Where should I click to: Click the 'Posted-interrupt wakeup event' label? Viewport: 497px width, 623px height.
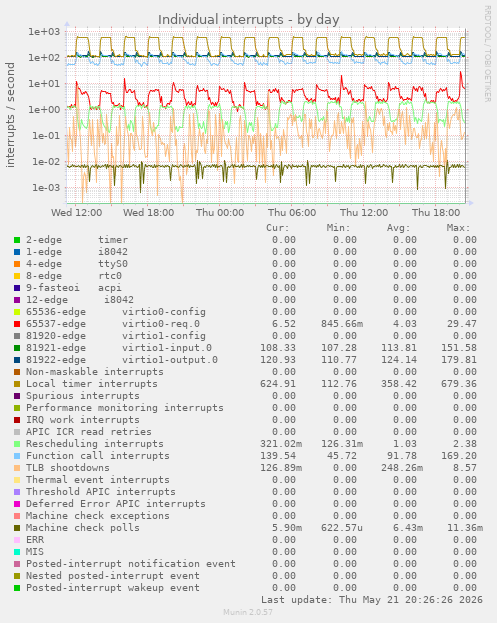pyautogui.click(x=113, y=588)
